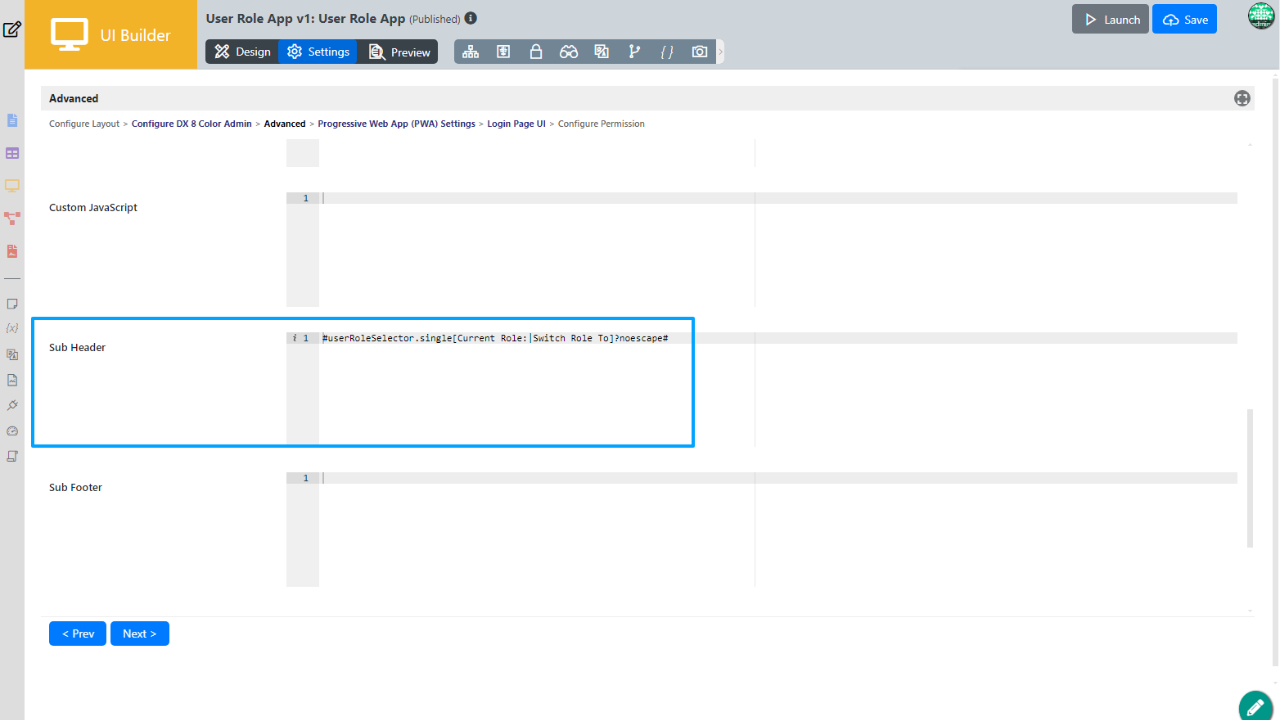The image size is (1280, 720).
Task: Expand the toolbar's right chevron arrow
Action: click(x=721, y=52)
